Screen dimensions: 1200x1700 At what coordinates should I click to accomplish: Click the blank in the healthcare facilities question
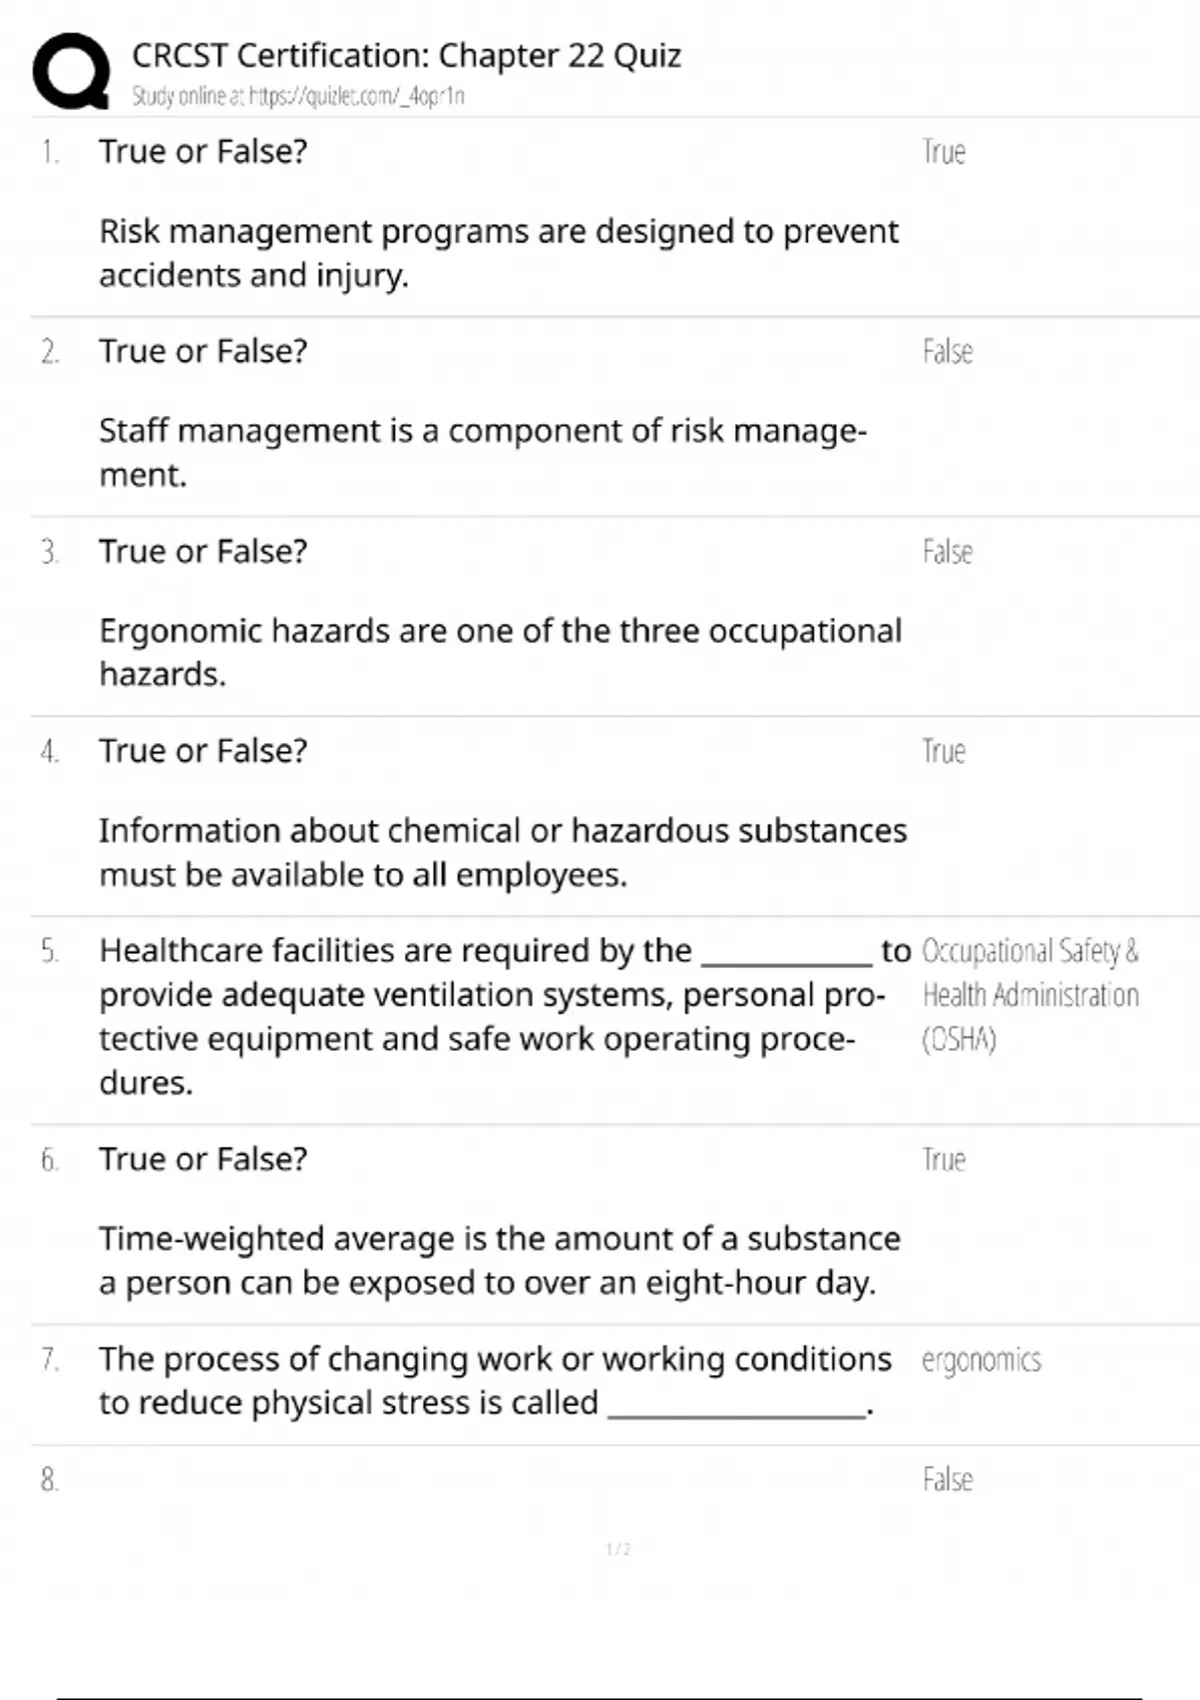point(786,955)
